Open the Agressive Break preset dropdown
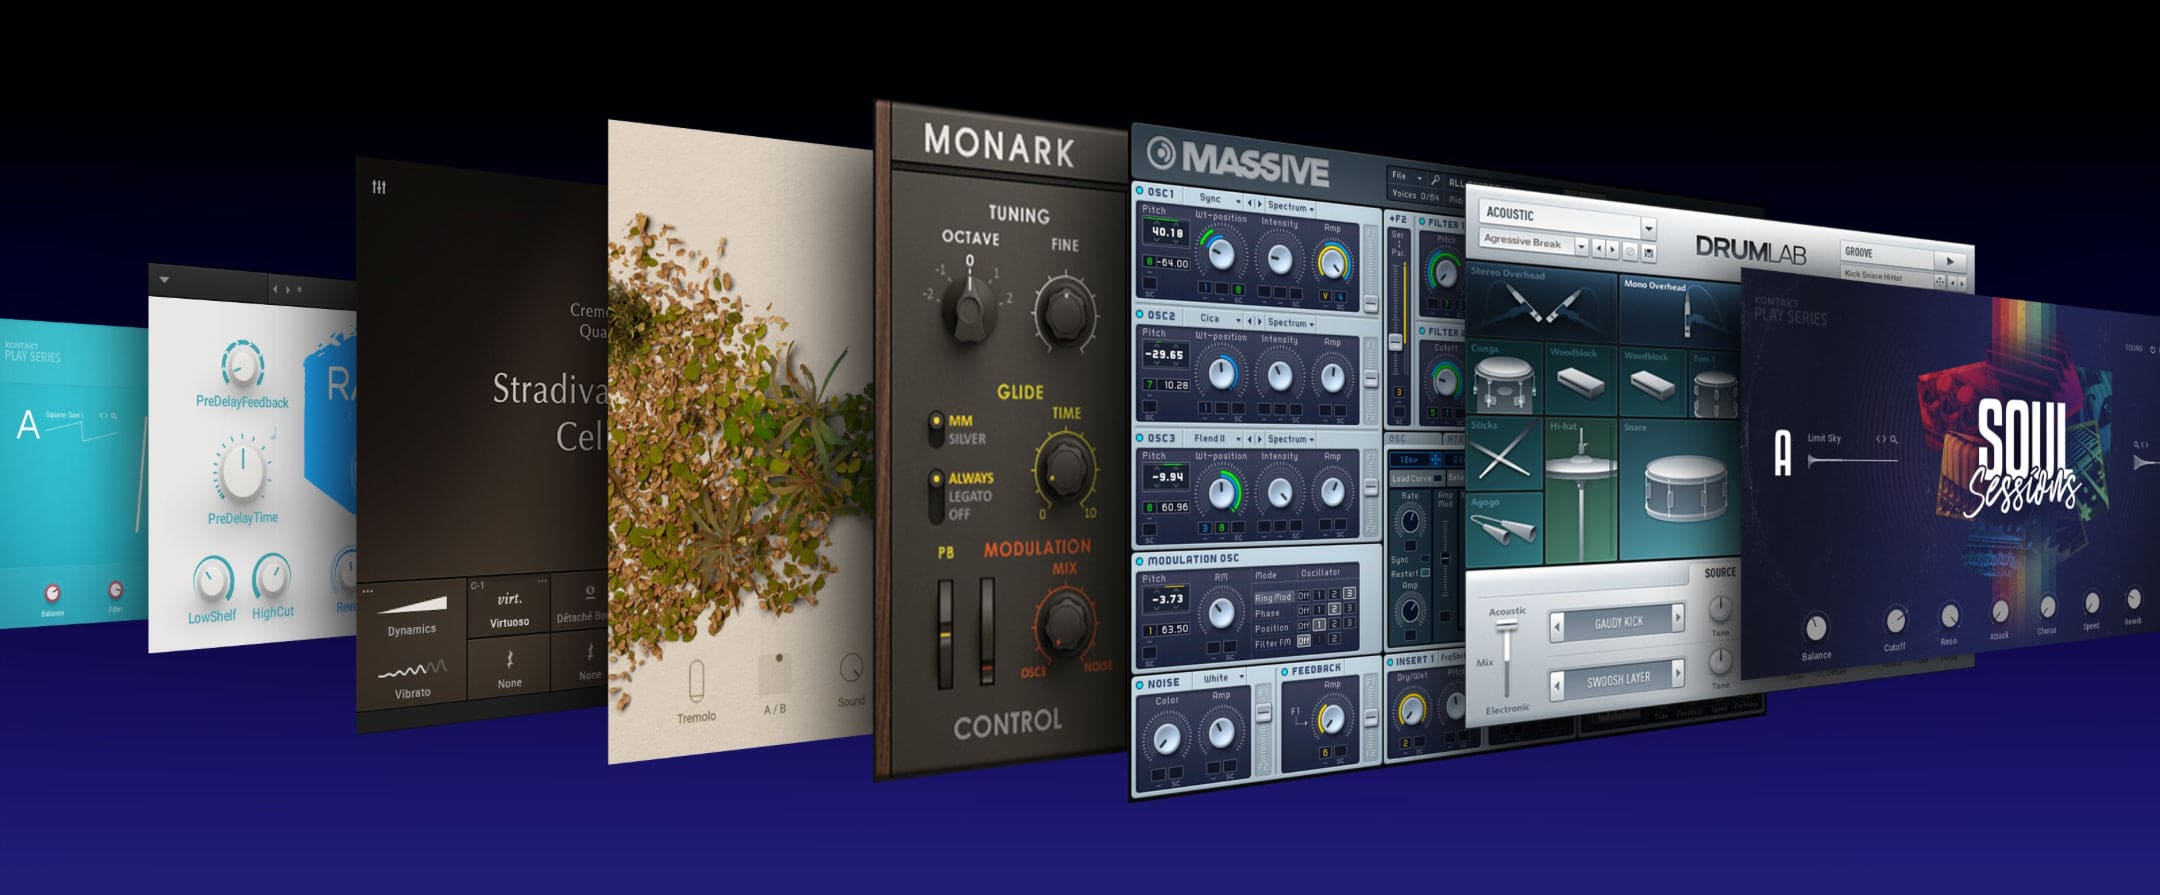Screen dimensions: 2160x895 pos(1535,242)
